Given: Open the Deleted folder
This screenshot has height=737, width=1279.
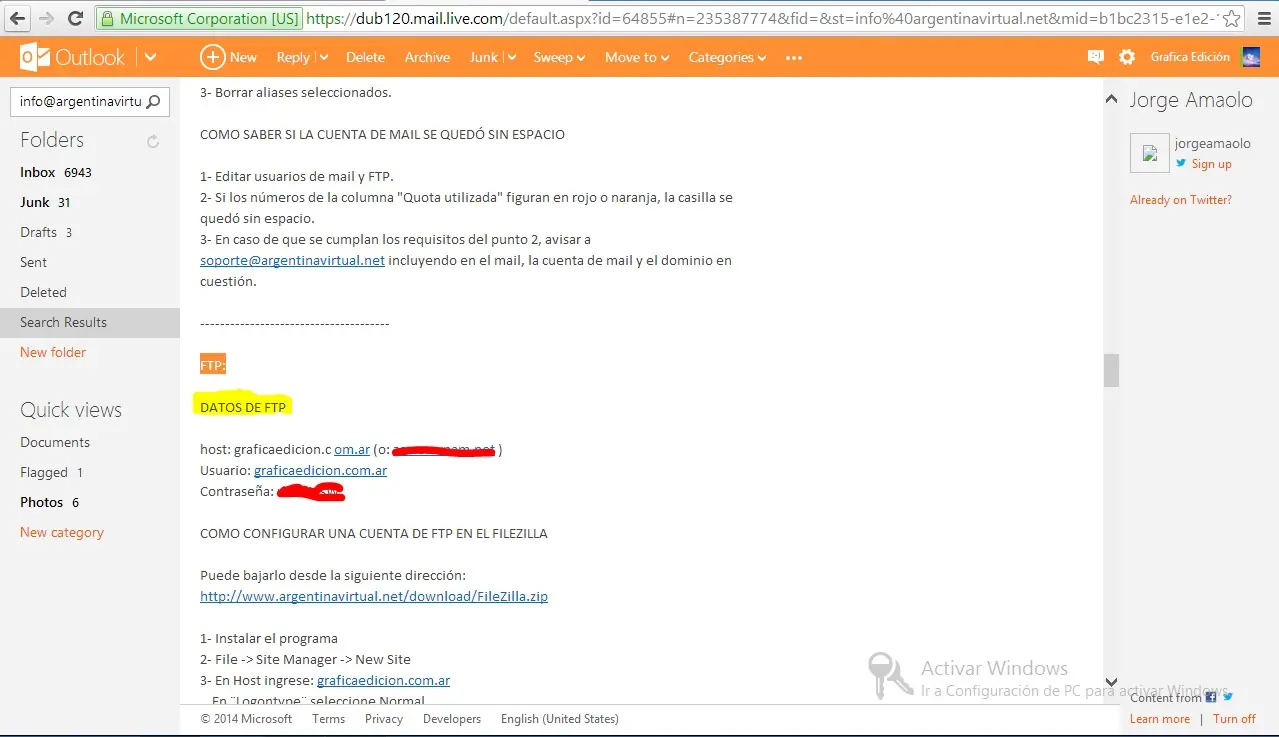Looking at the screenshot, I should click(x=43, y=292).
